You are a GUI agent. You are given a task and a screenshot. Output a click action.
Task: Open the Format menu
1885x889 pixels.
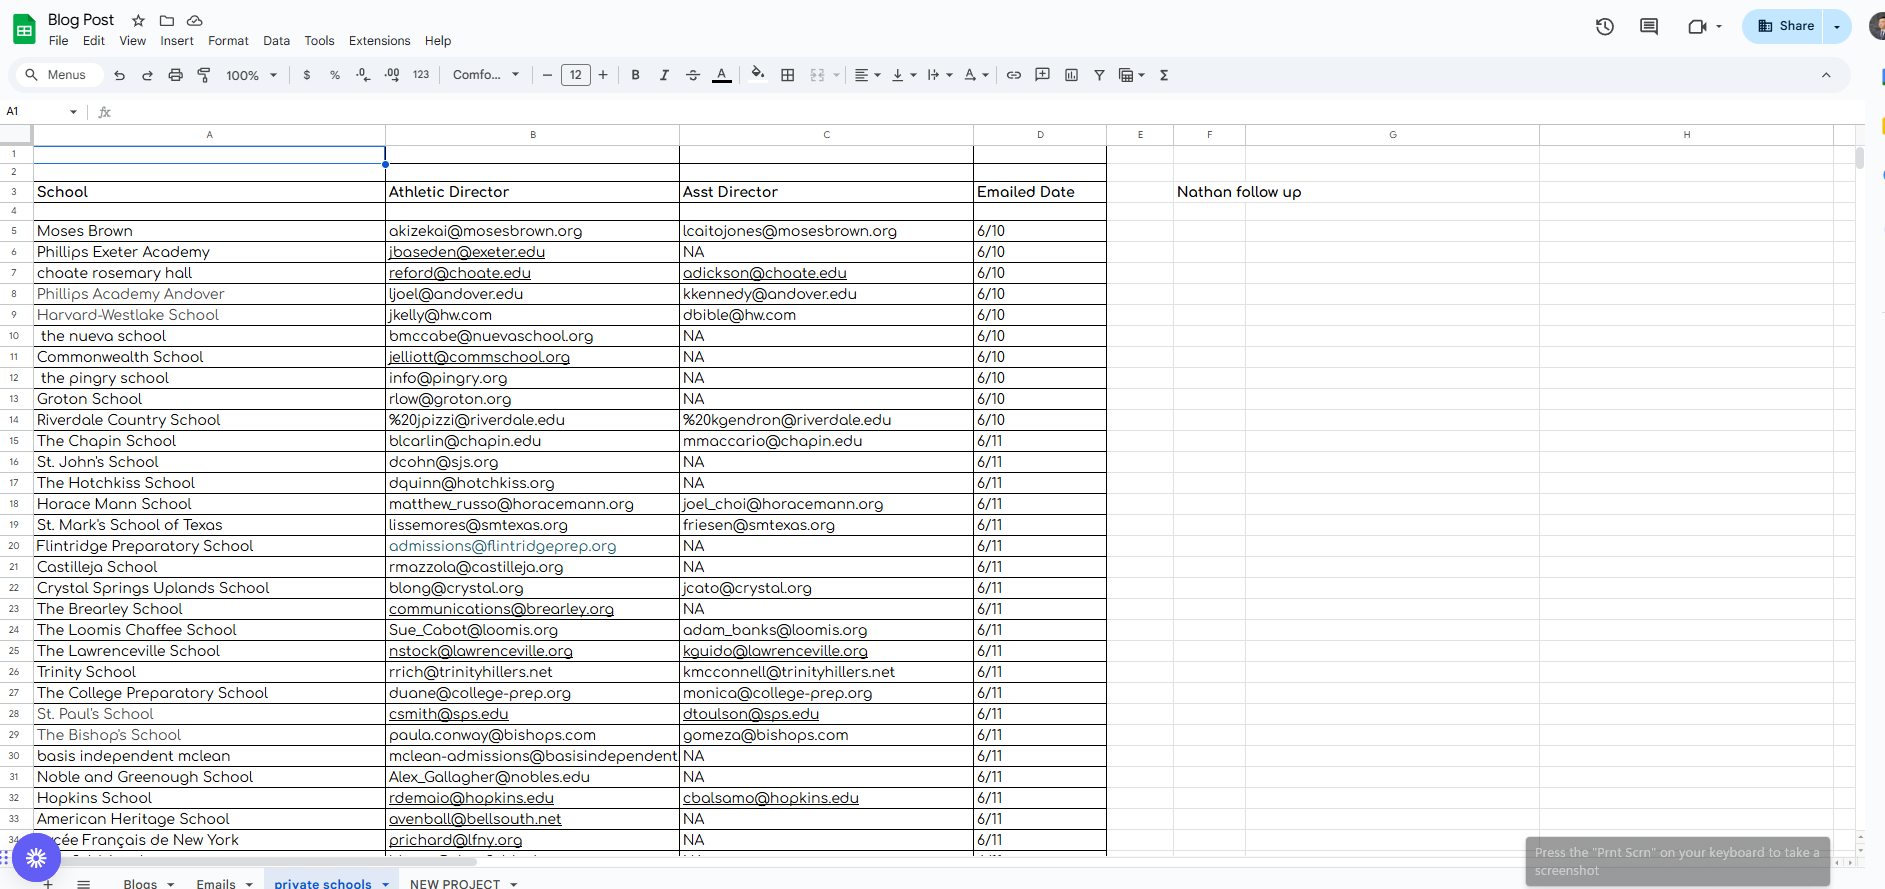click(228, 41)
